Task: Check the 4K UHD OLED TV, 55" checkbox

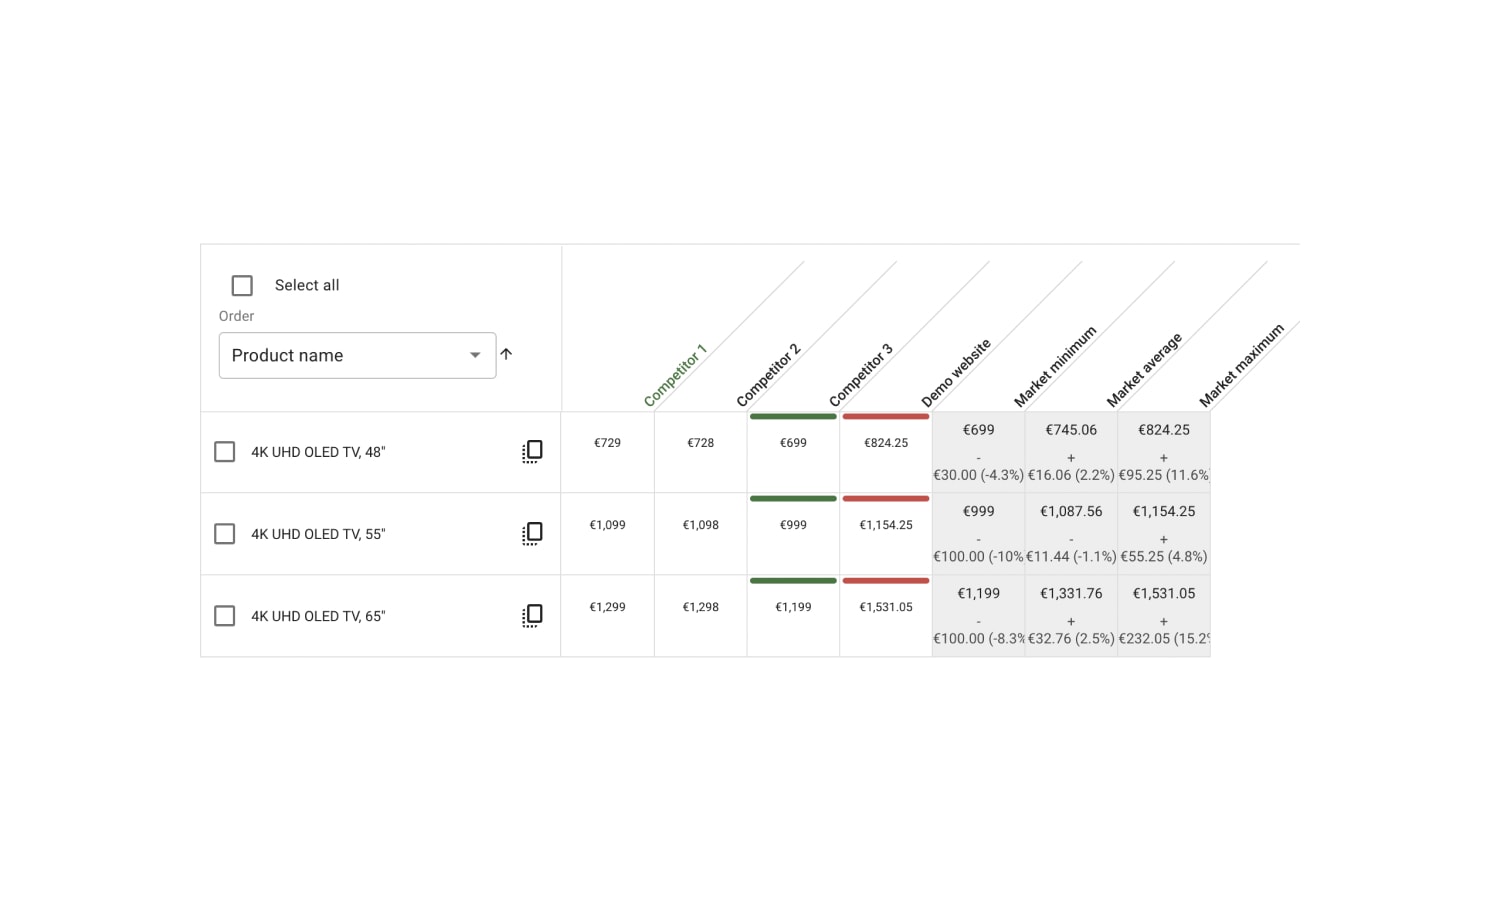Action: click(225, 534)
